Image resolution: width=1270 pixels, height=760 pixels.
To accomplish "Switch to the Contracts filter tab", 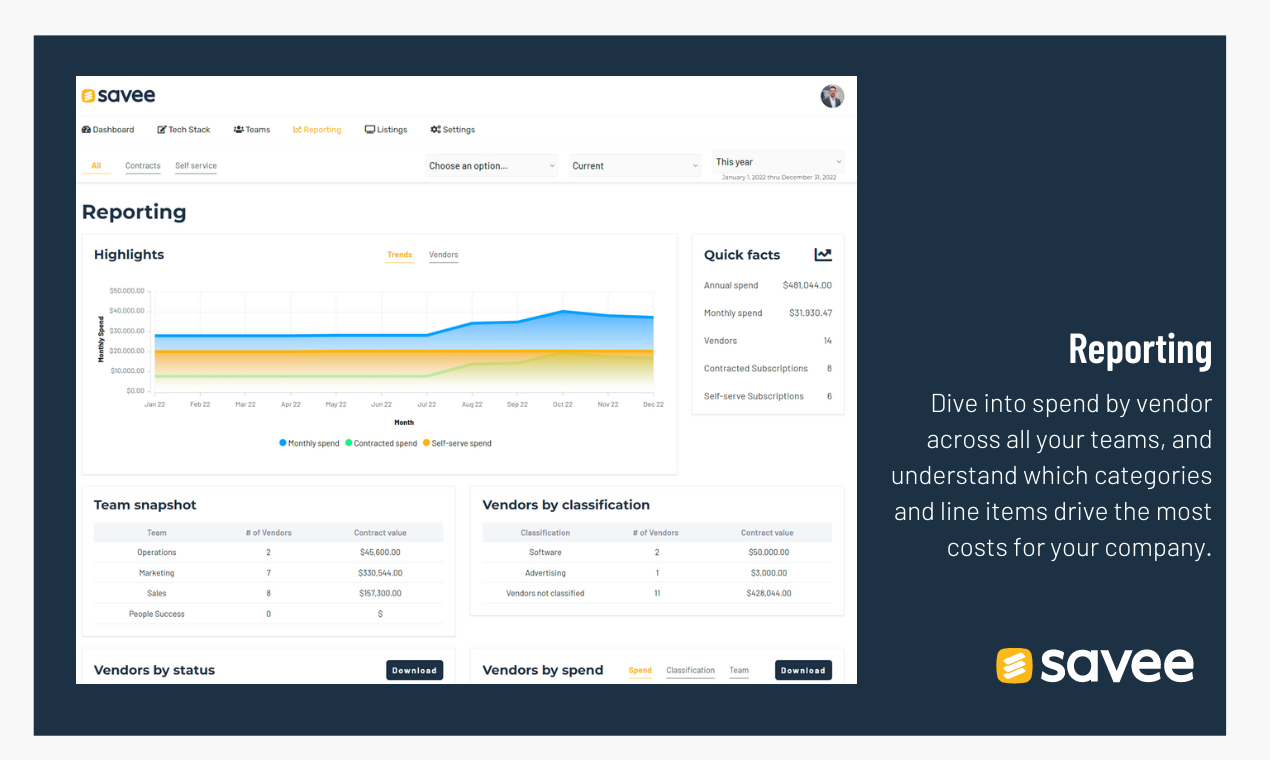I will click(143, 166).
